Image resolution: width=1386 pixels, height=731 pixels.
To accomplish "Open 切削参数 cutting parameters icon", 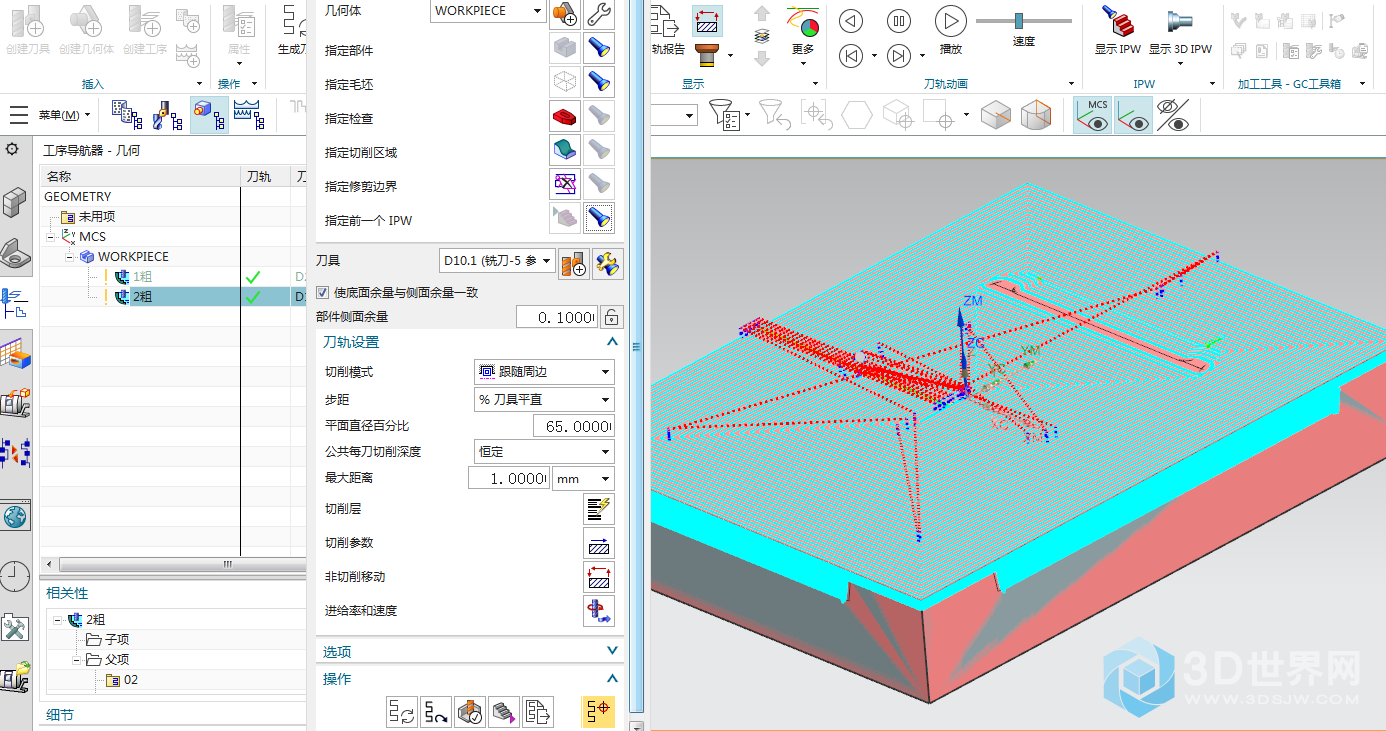I will point(599,543).
